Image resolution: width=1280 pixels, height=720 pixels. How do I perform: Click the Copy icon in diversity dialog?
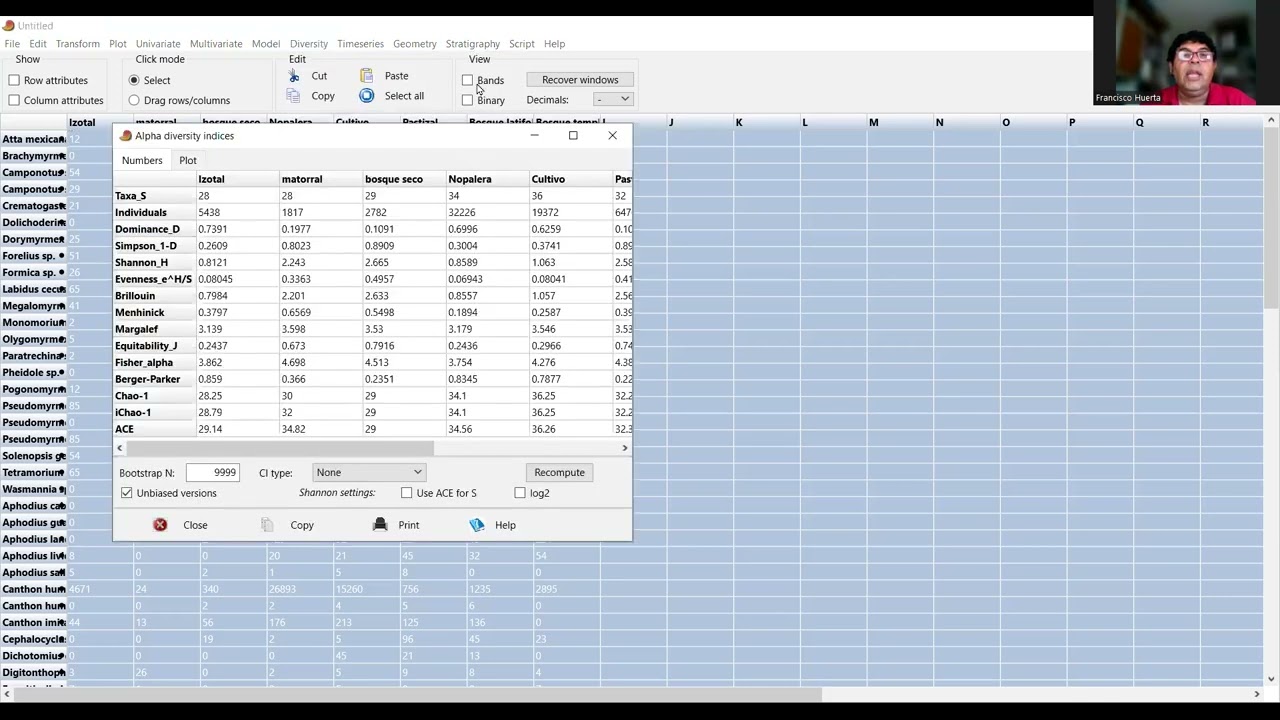[x=267, y=525]
